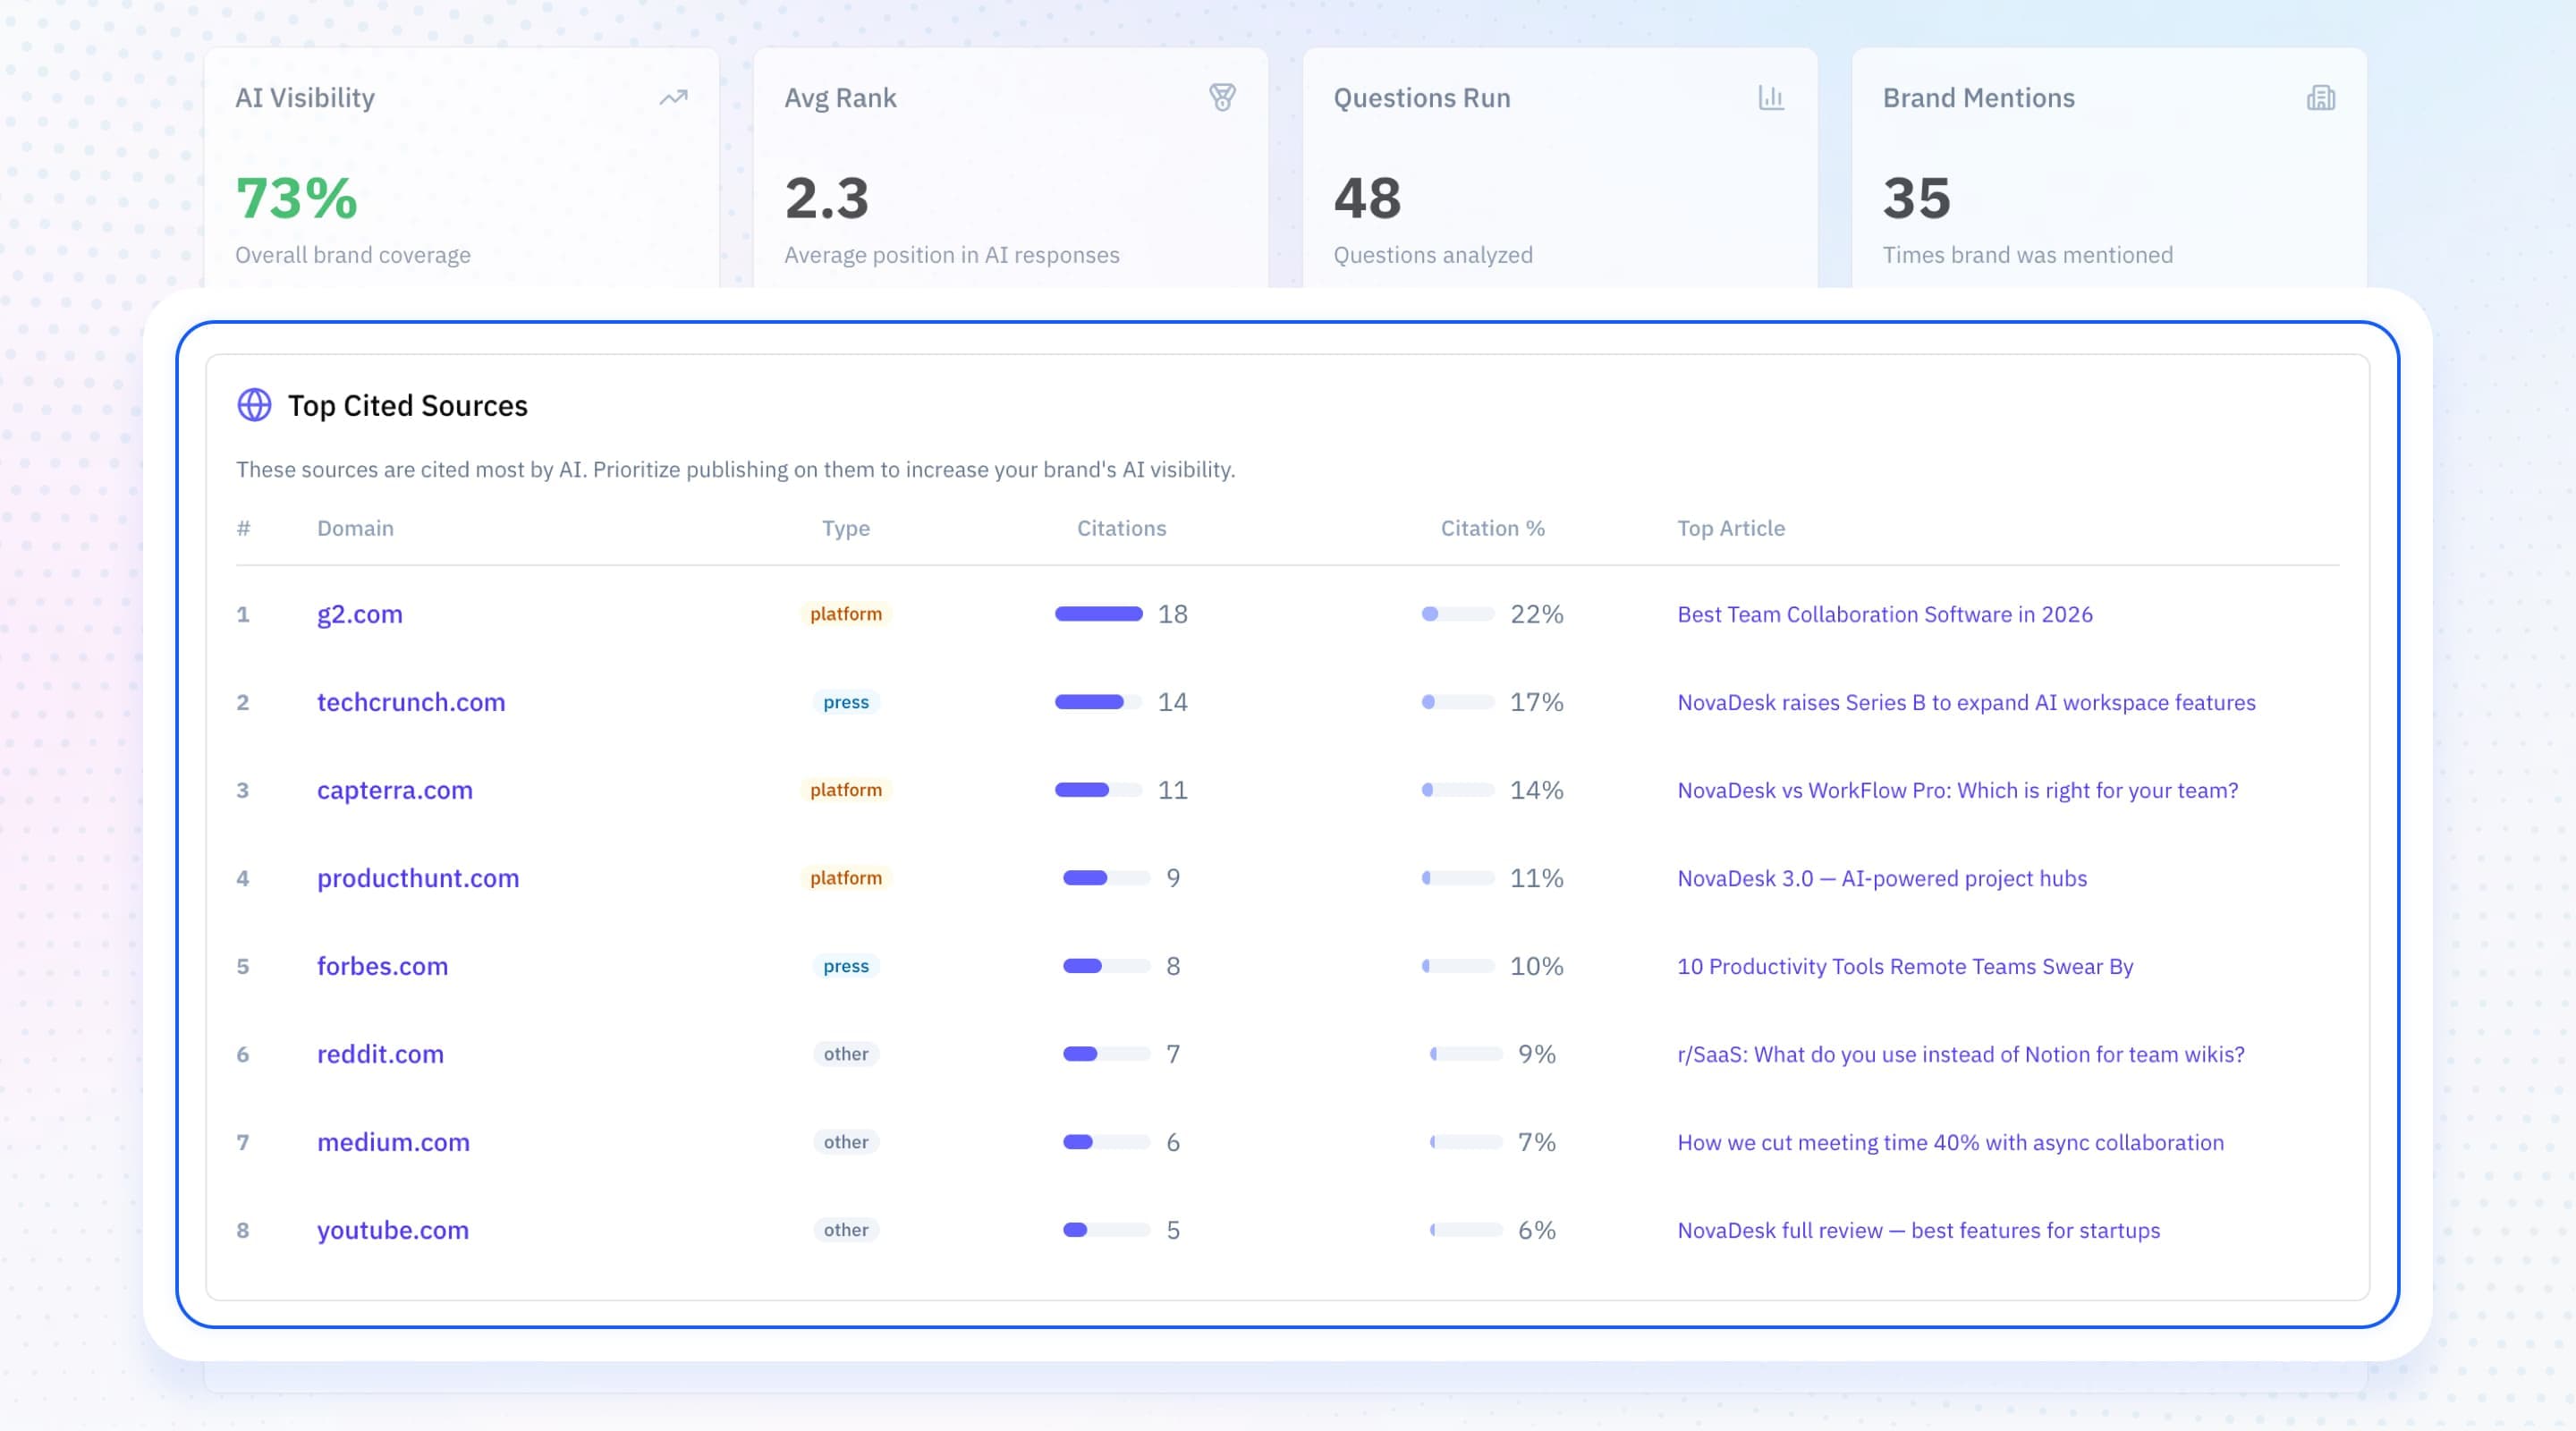The width and height of the screenshot is (2576, 1431).
Task: Click the Top Article column header
Action: [x=1731, y=528]
